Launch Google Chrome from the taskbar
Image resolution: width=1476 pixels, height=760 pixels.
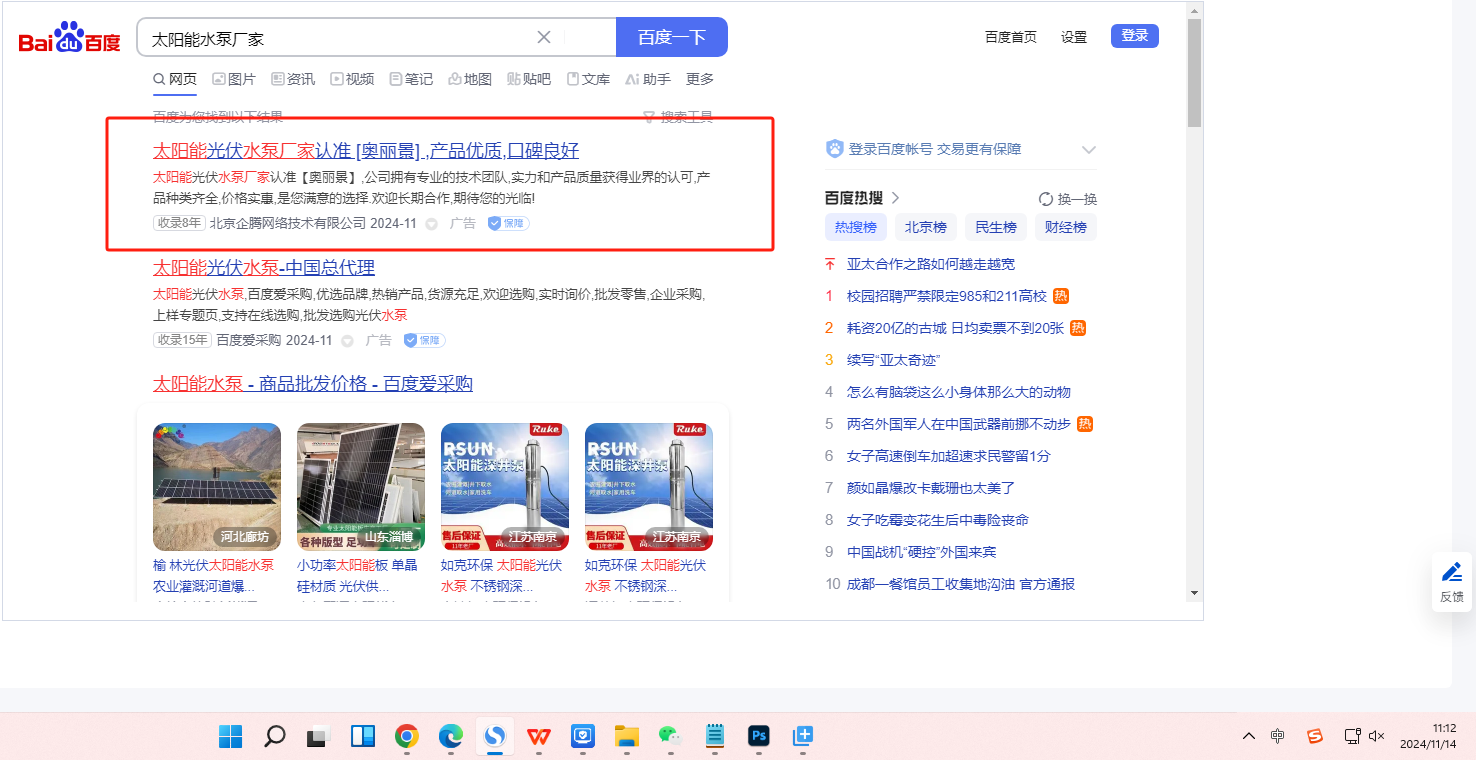(407, 737)
